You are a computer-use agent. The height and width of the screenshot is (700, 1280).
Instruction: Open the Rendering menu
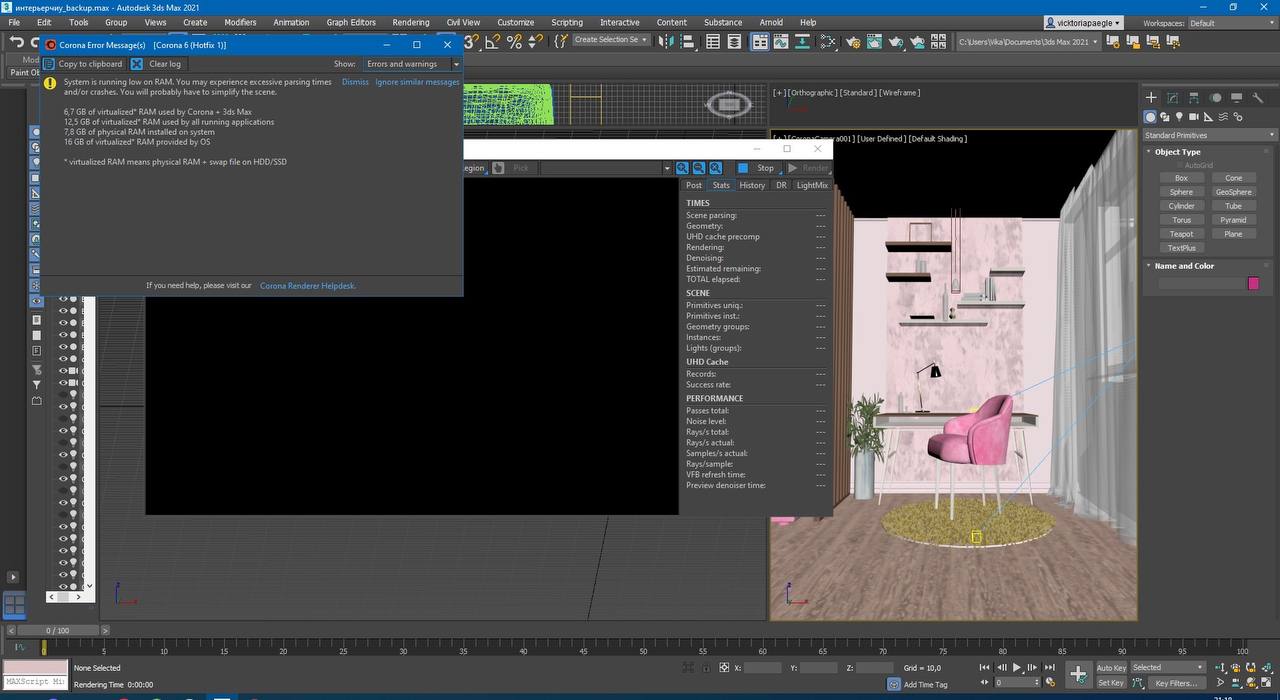pyautogui.click(x=411, y=22)
